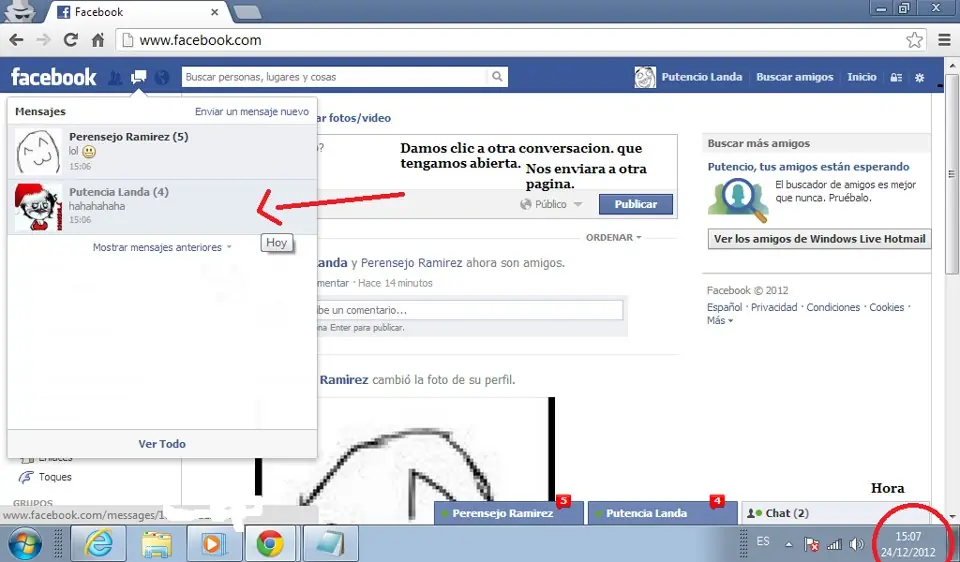Expand Mostrar mensajes anteriores
960x562 pixels.
162,247
